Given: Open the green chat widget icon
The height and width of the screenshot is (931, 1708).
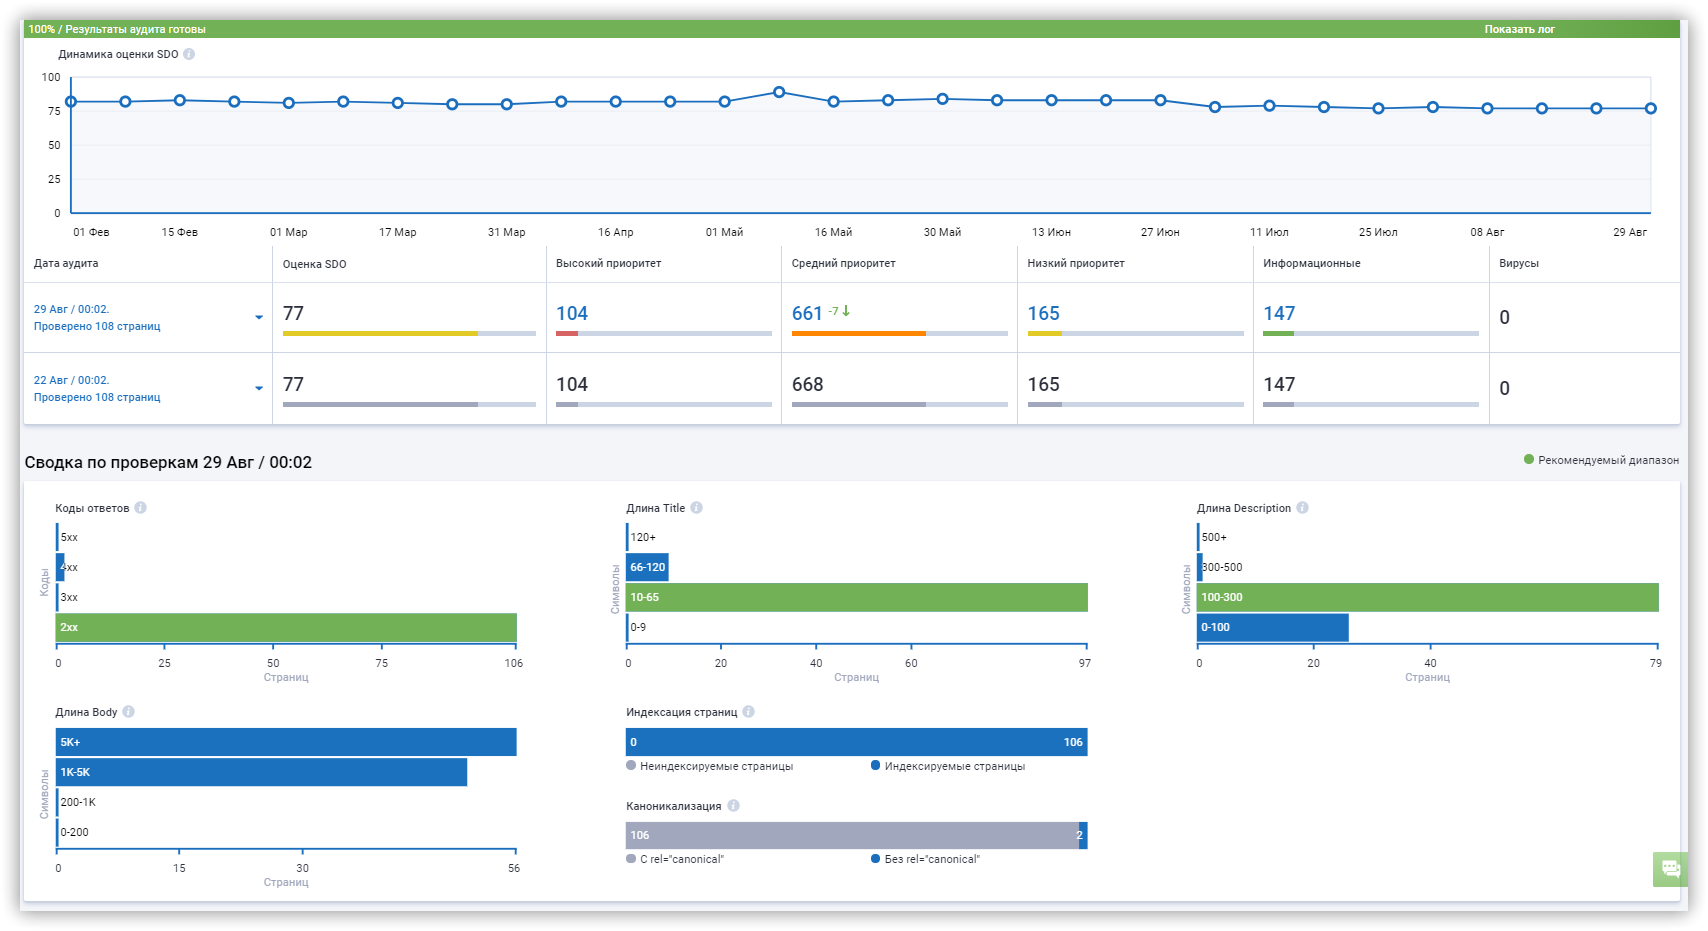Looking at the screenshot, I should (x=1670, y=868).
